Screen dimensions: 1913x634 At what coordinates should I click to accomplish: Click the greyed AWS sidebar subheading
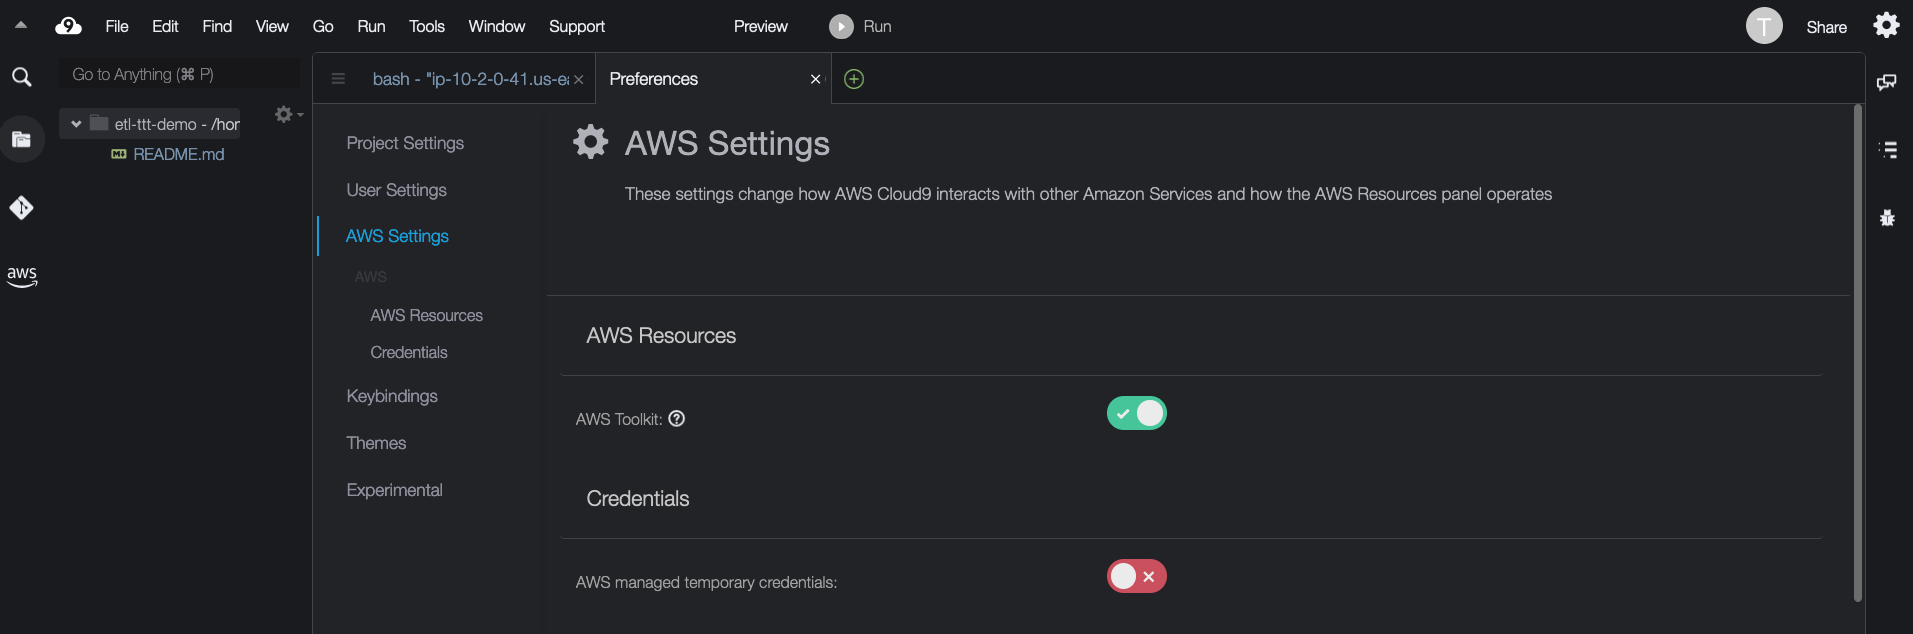pyautogui.click(x=370, y=277)
